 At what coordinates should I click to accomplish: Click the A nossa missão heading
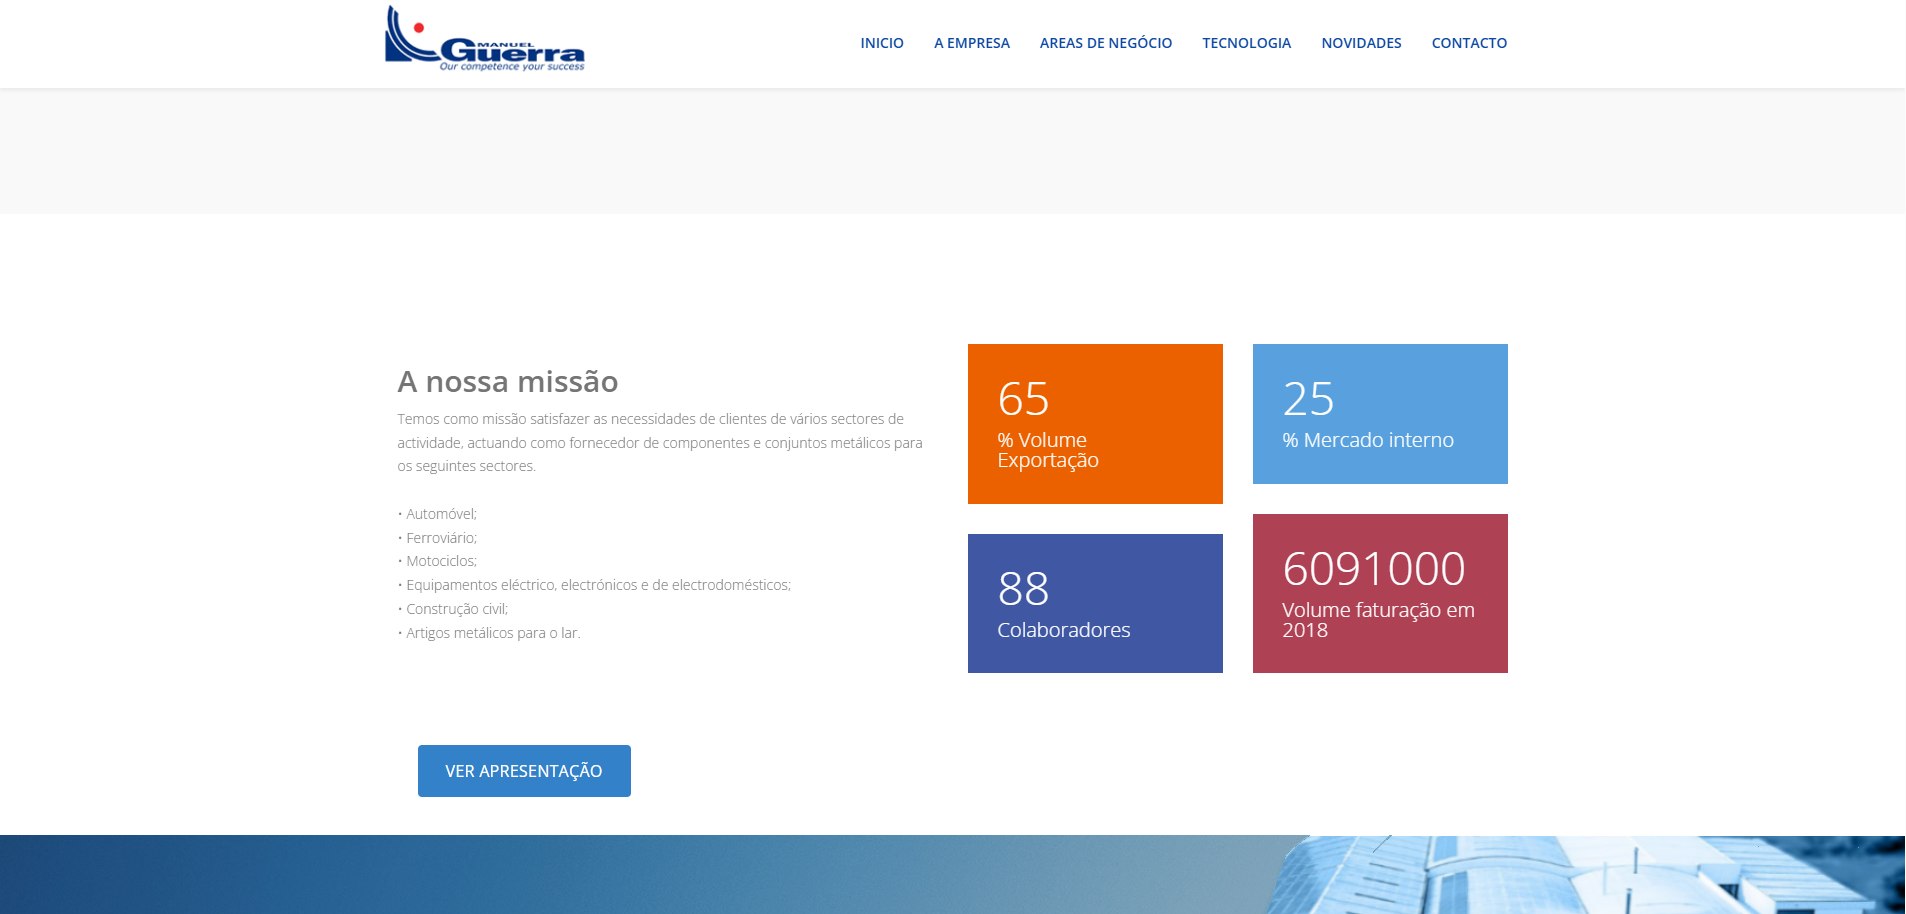507,382
